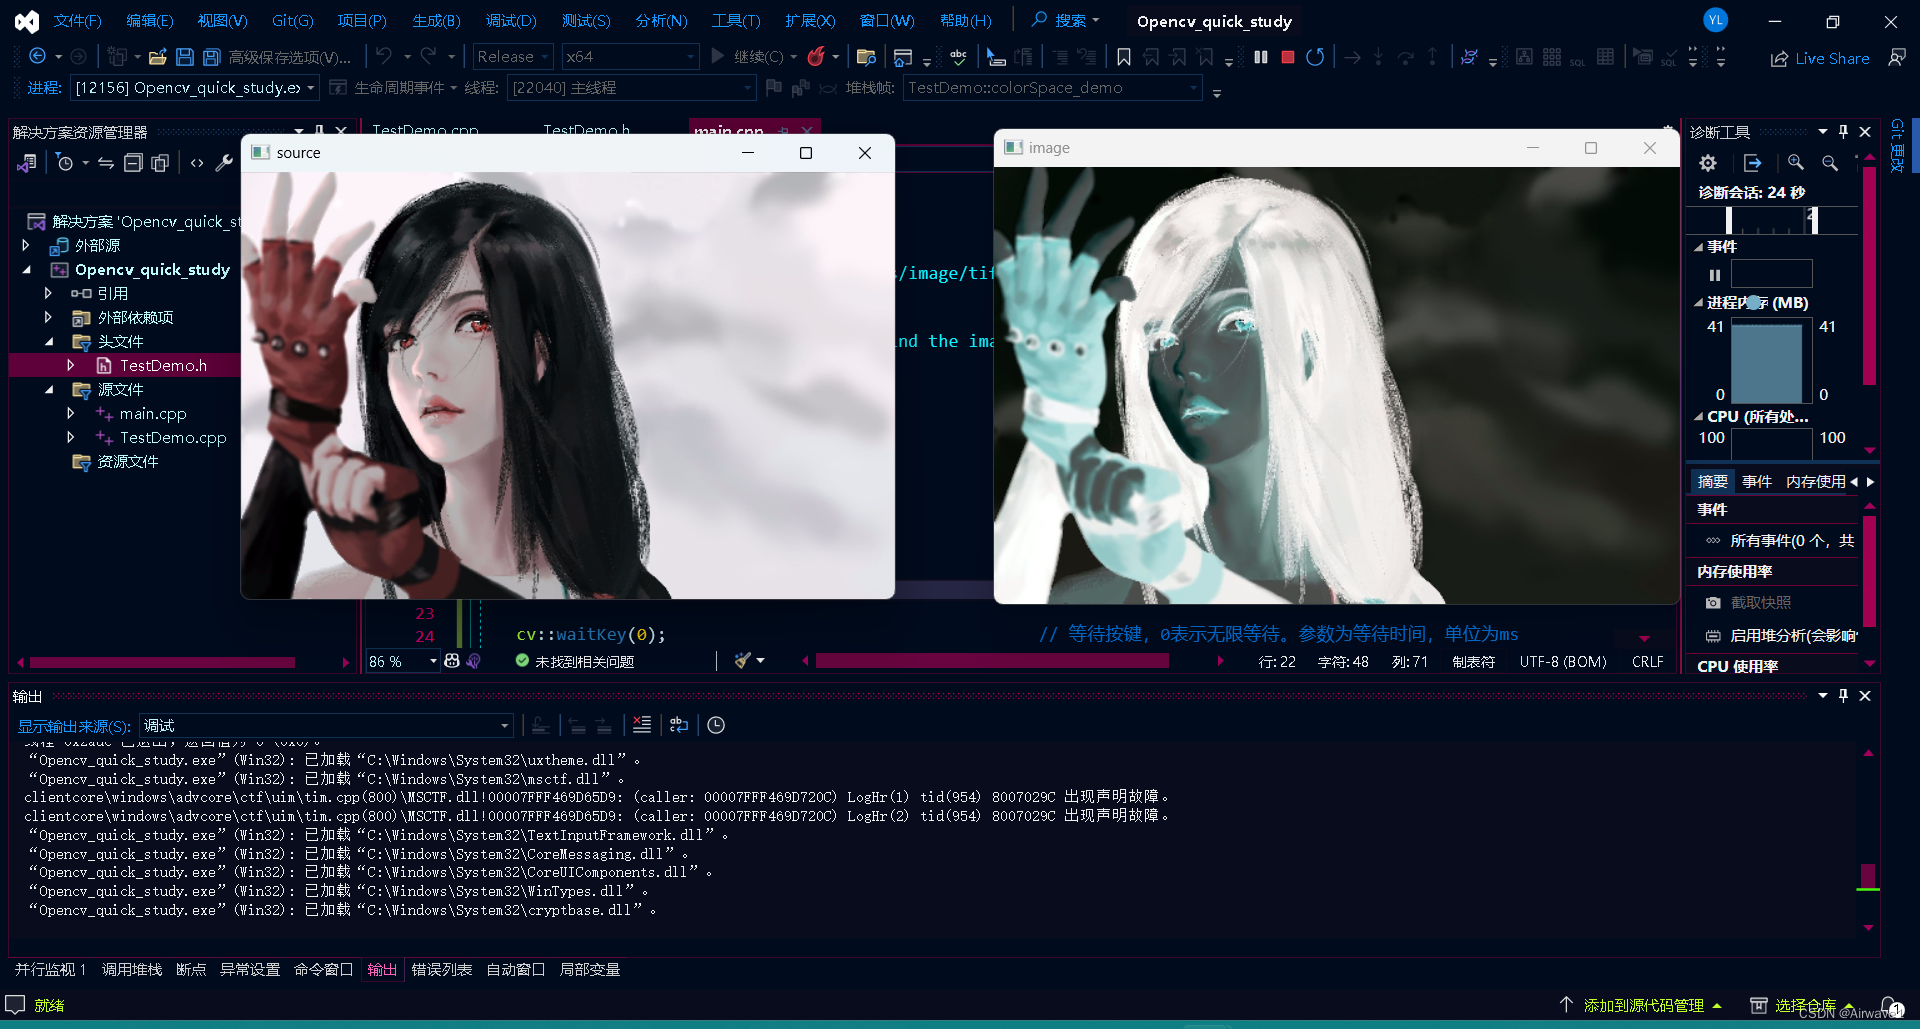Click the pending changes filter clock icon

tap(65, 162)
